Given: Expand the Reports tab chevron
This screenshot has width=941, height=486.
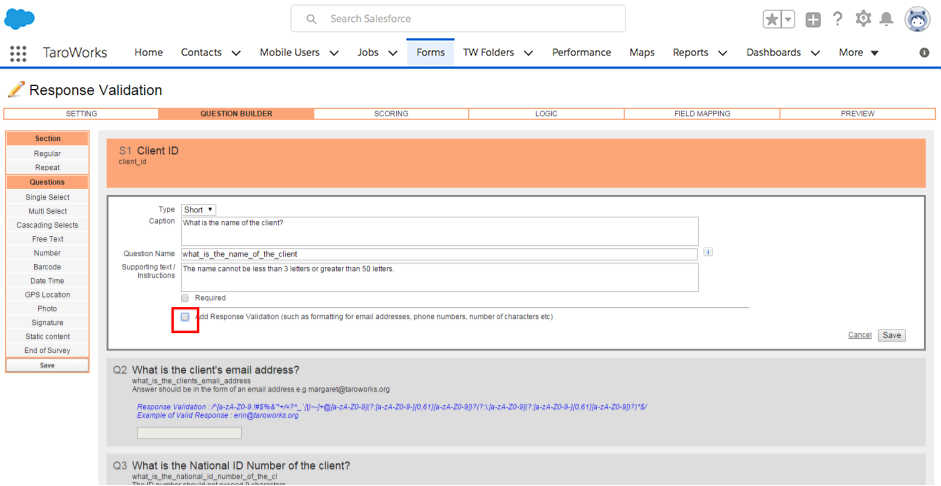Looking at the screenshot, I should (723, 53).
